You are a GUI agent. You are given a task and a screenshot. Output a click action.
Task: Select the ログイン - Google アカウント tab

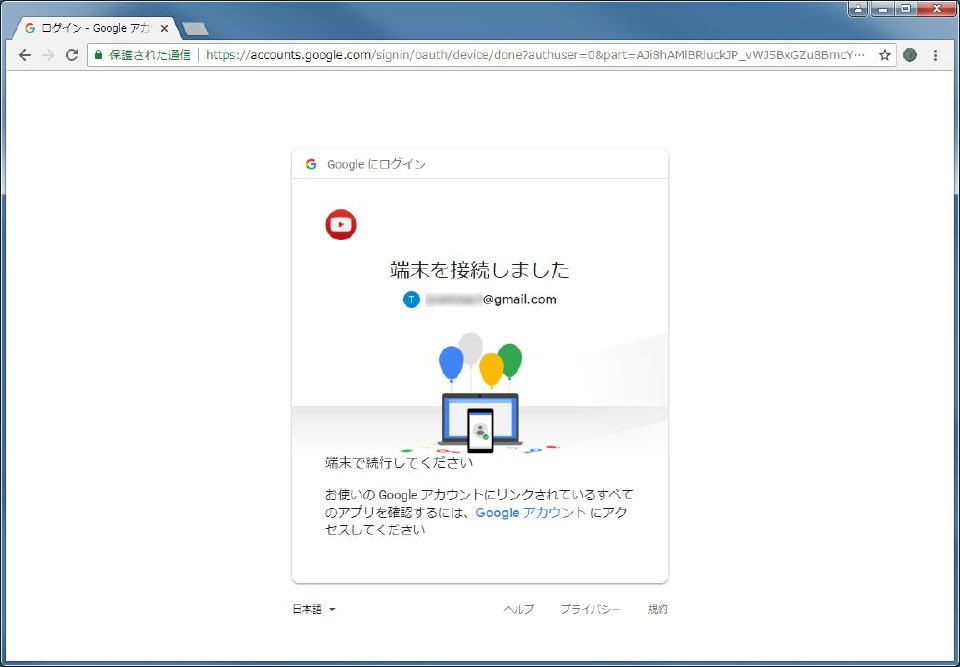97,28
